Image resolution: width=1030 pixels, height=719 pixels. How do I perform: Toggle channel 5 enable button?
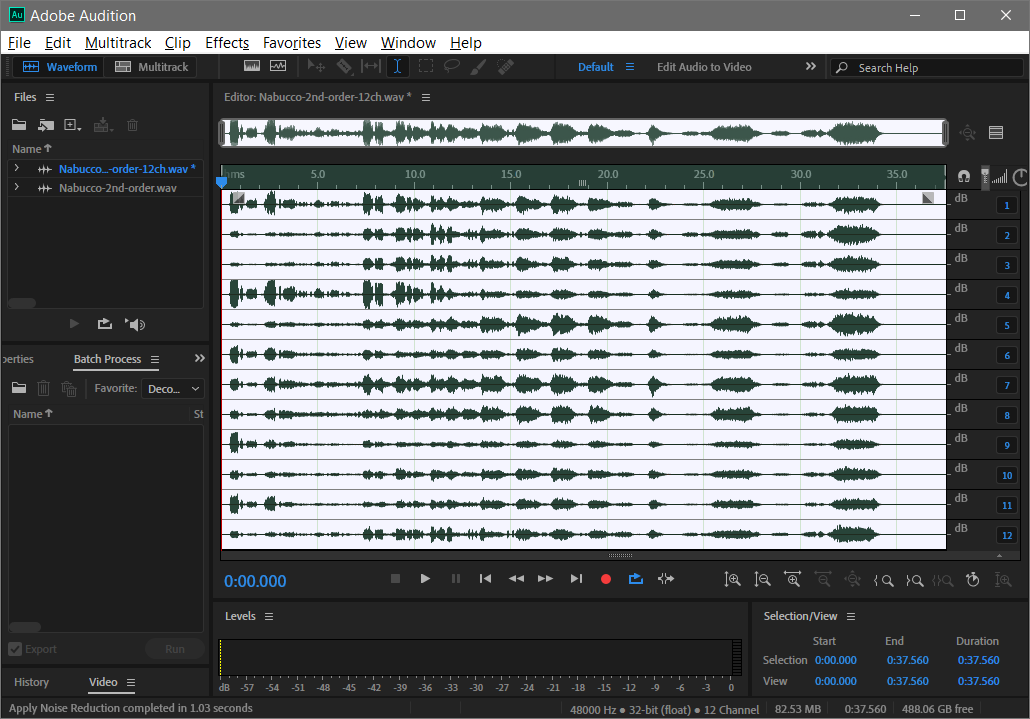[1006, 326]
